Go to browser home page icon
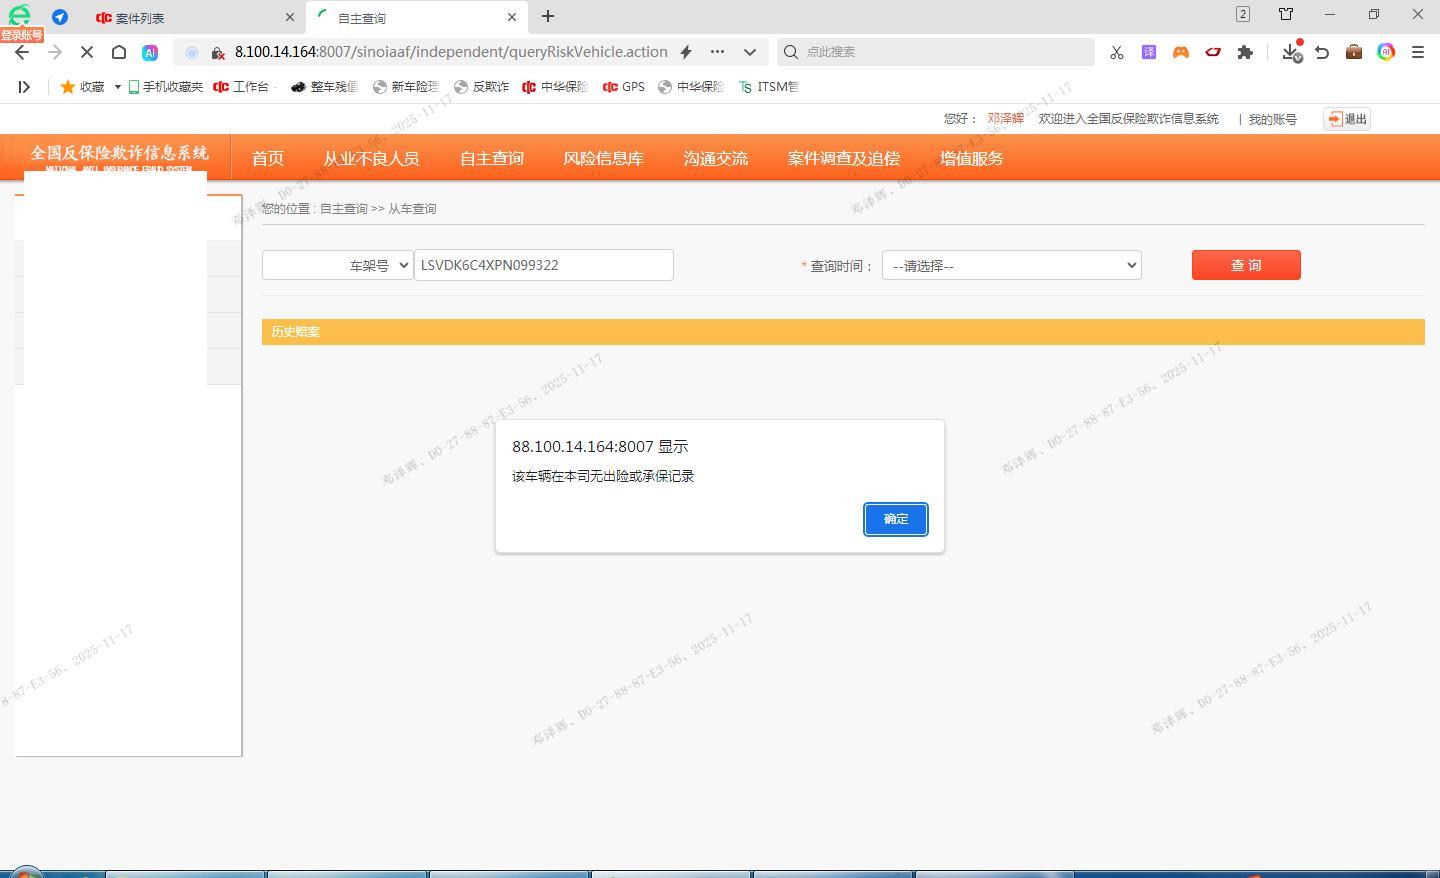 pyautogui.click(x=119, y=52)
